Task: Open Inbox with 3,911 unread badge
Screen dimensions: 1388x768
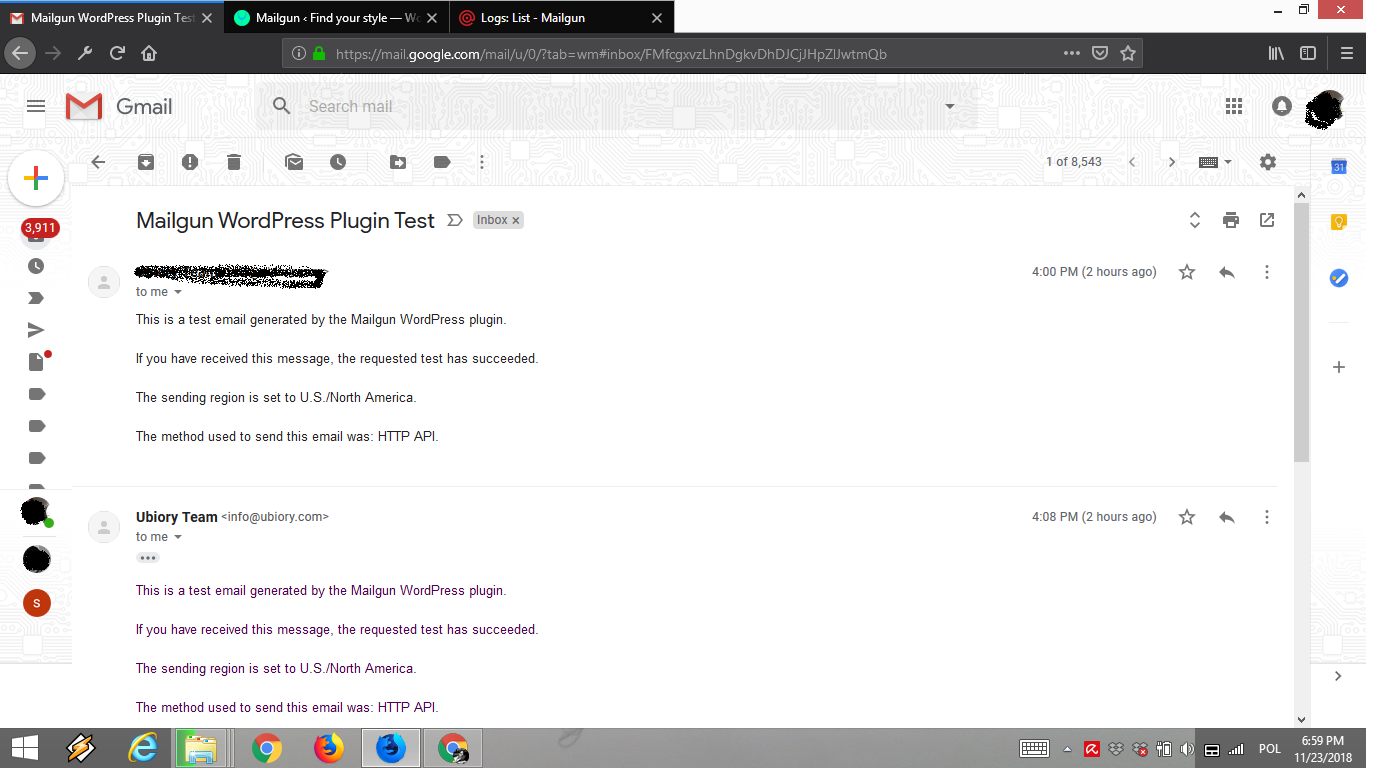Action: (39, 231)
